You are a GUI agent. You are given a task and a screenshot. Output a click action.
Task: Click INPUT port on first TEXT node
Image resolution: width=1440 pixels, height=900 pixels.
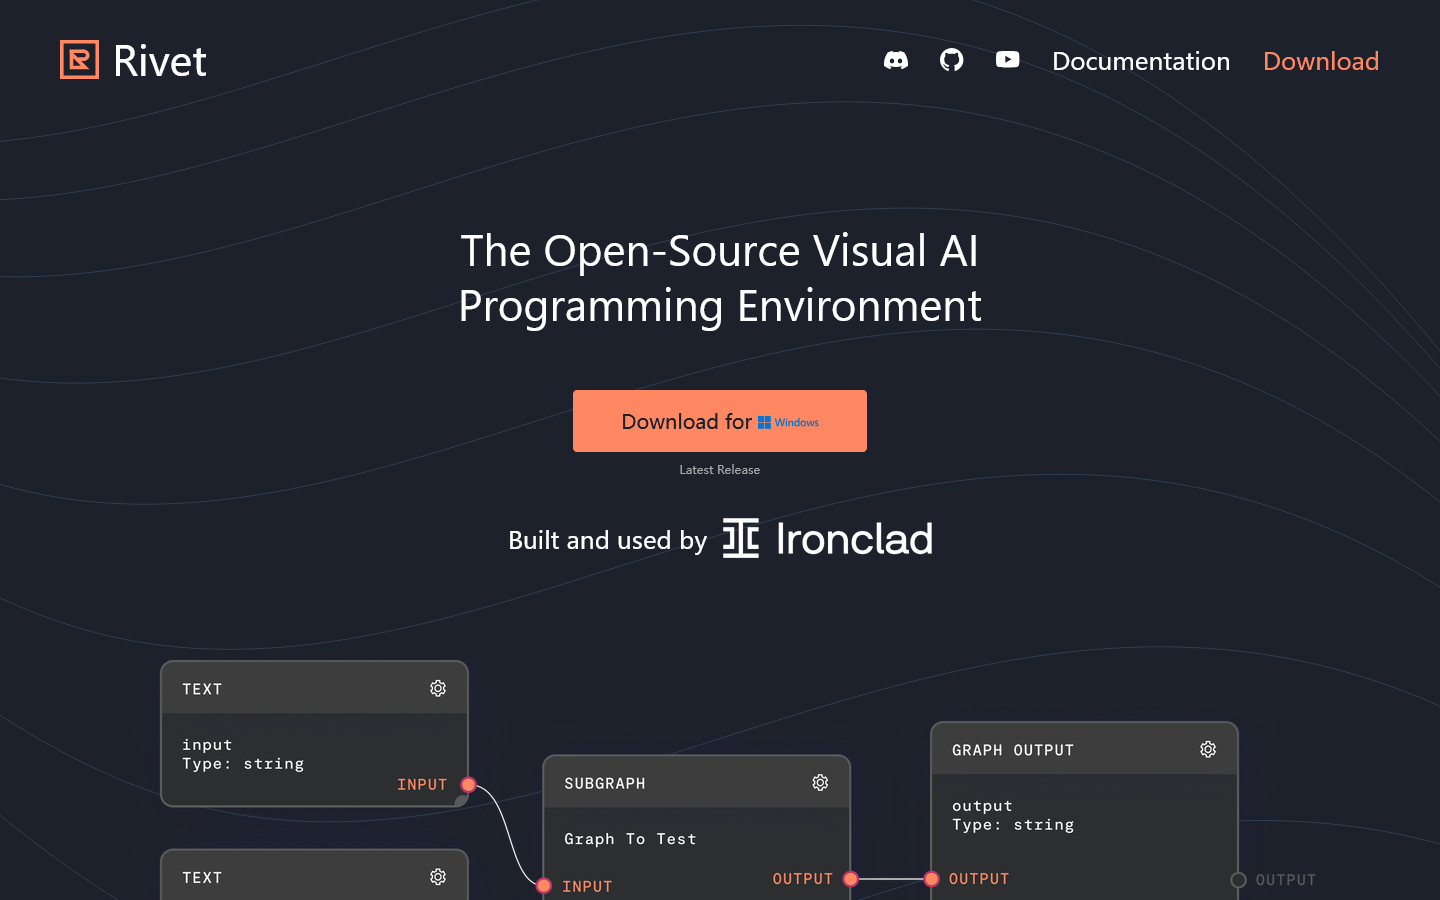pos(468,784)
